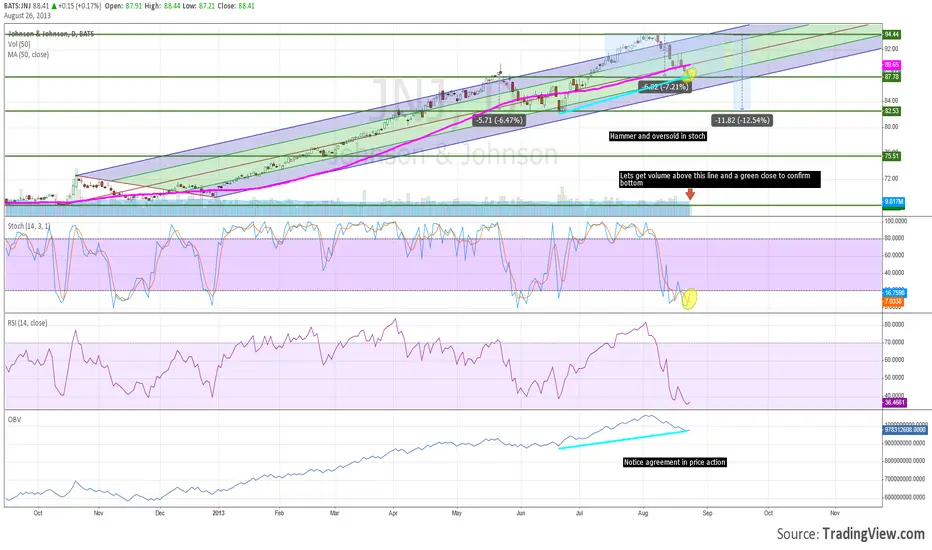Select the Open: 87.91 value
The width and height of the screenshot is (932, 550).
tap(122, 6)
